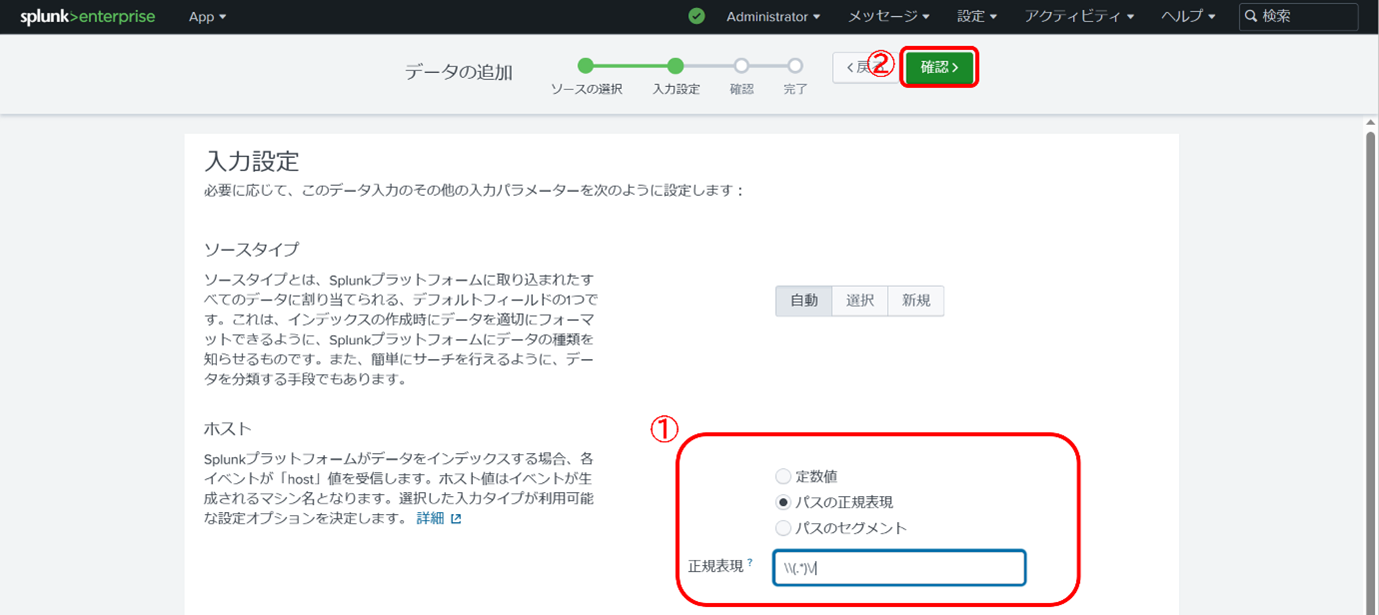1379x615 pixels.
Task: Click the 入力設定 step indicator circle
Action: [x=673, y=65]
